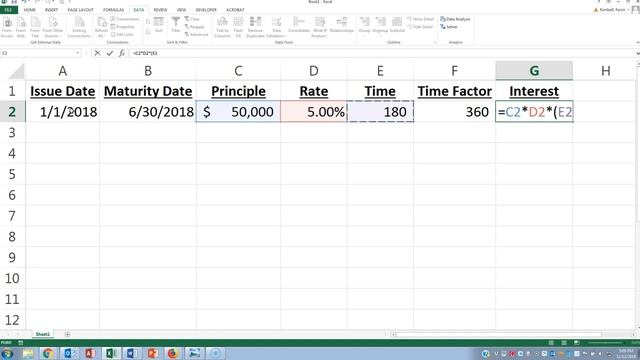Switch to INSERT ribbon tab
Image resolution: width=640 pixels, height=360 pixels.
coord(51,10)
